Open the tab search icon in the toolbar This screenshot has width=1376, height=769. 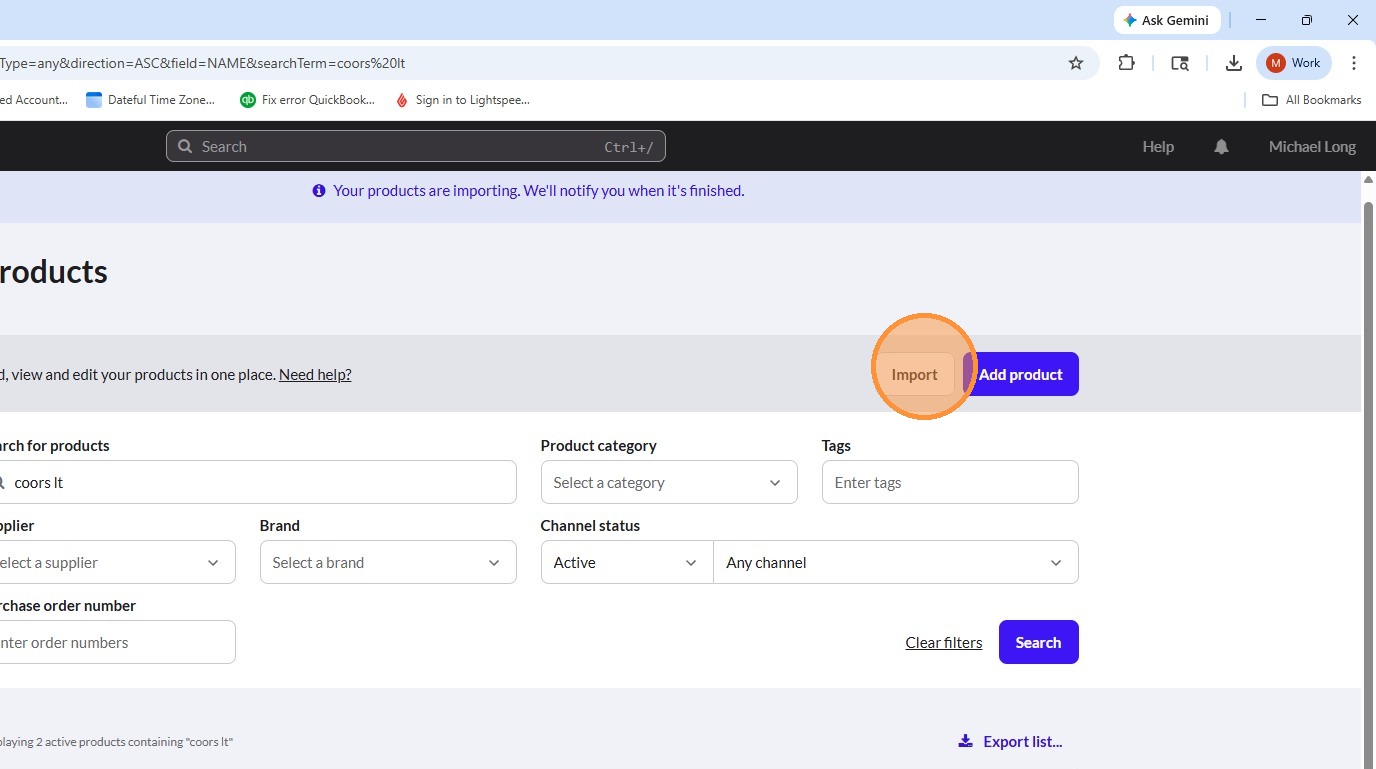coord(1180,63)
